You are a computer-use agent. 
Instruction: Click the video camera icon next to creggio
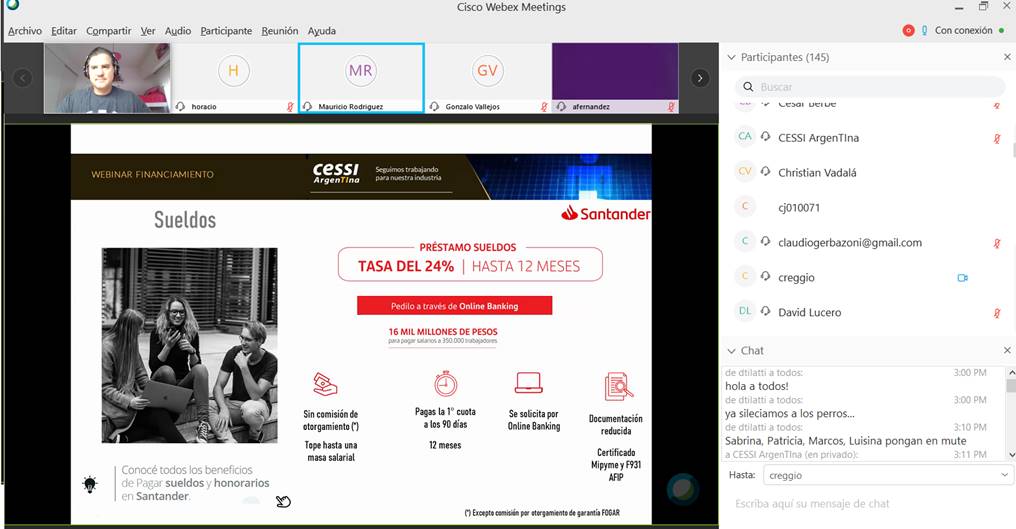[x=962, y=277]
